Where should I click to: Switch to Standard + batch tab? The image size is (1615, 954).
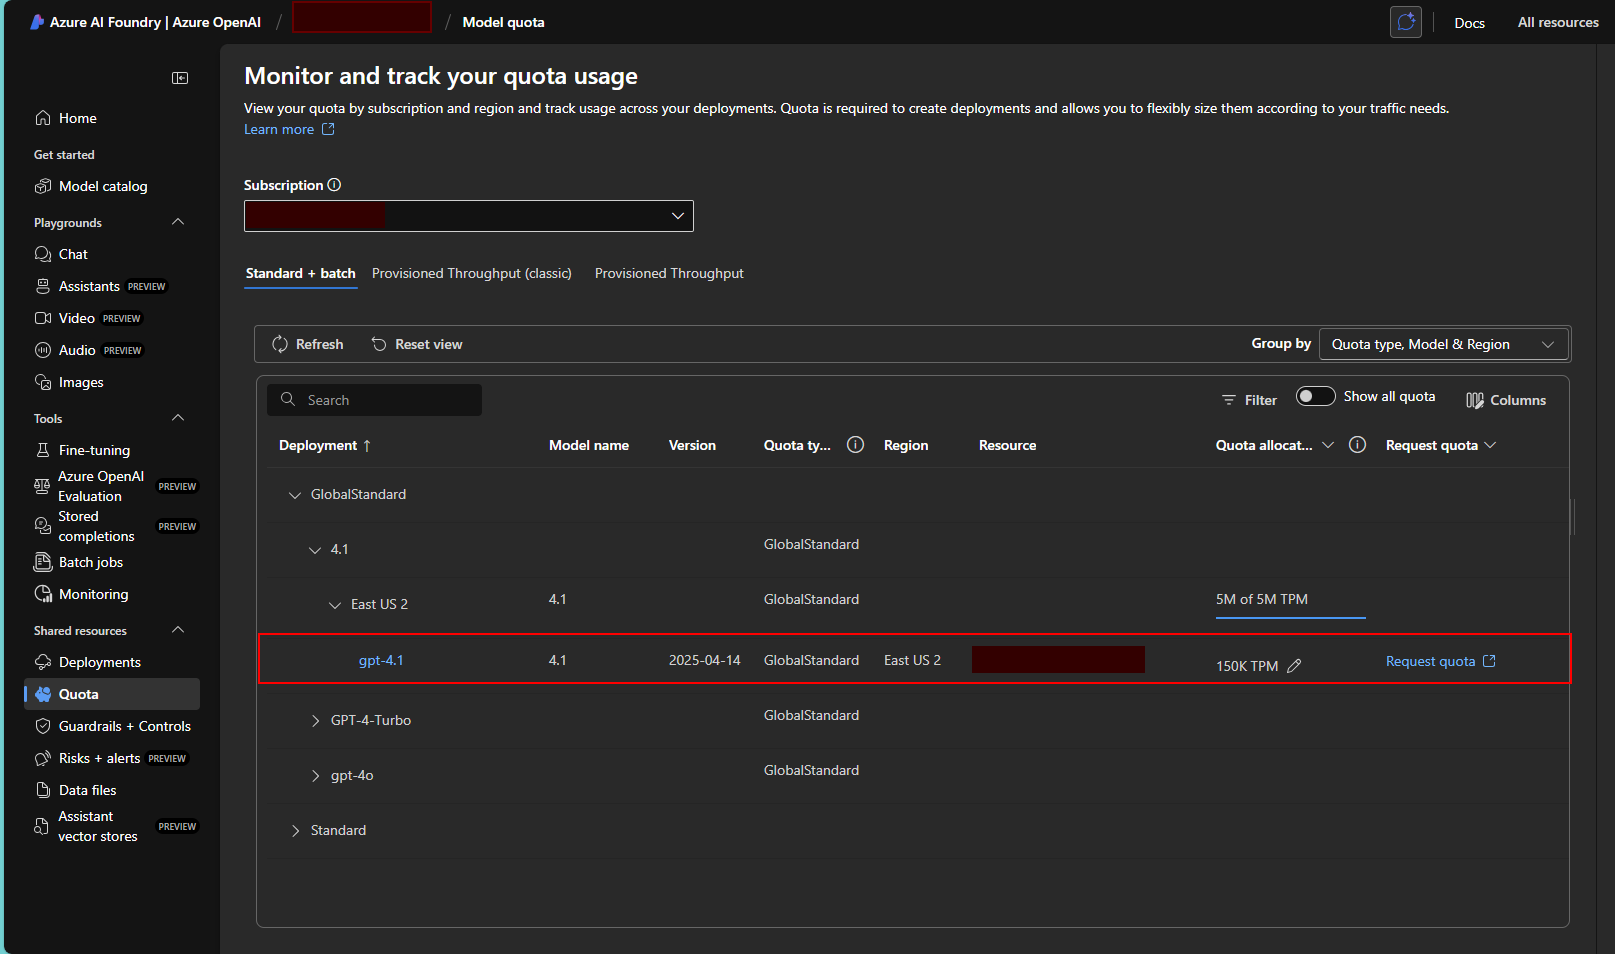point(301,274)
